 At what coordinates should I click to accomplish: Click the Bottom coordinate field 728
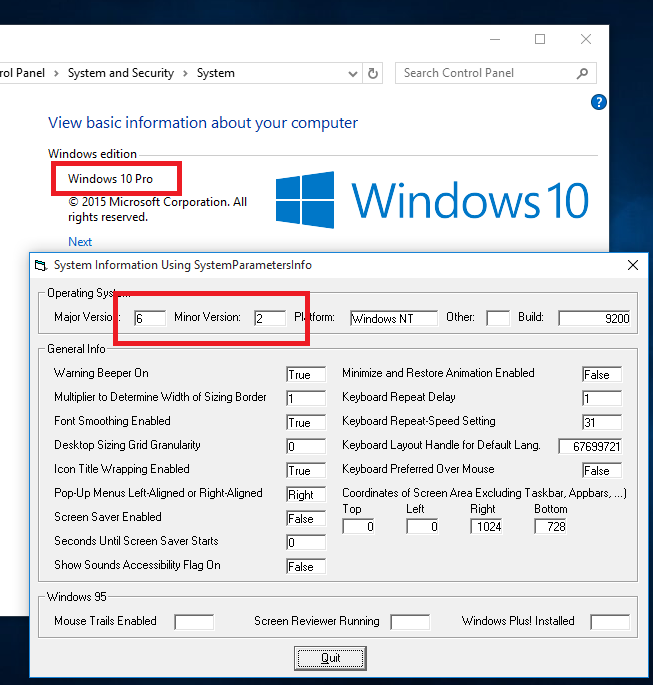point(550,526)
